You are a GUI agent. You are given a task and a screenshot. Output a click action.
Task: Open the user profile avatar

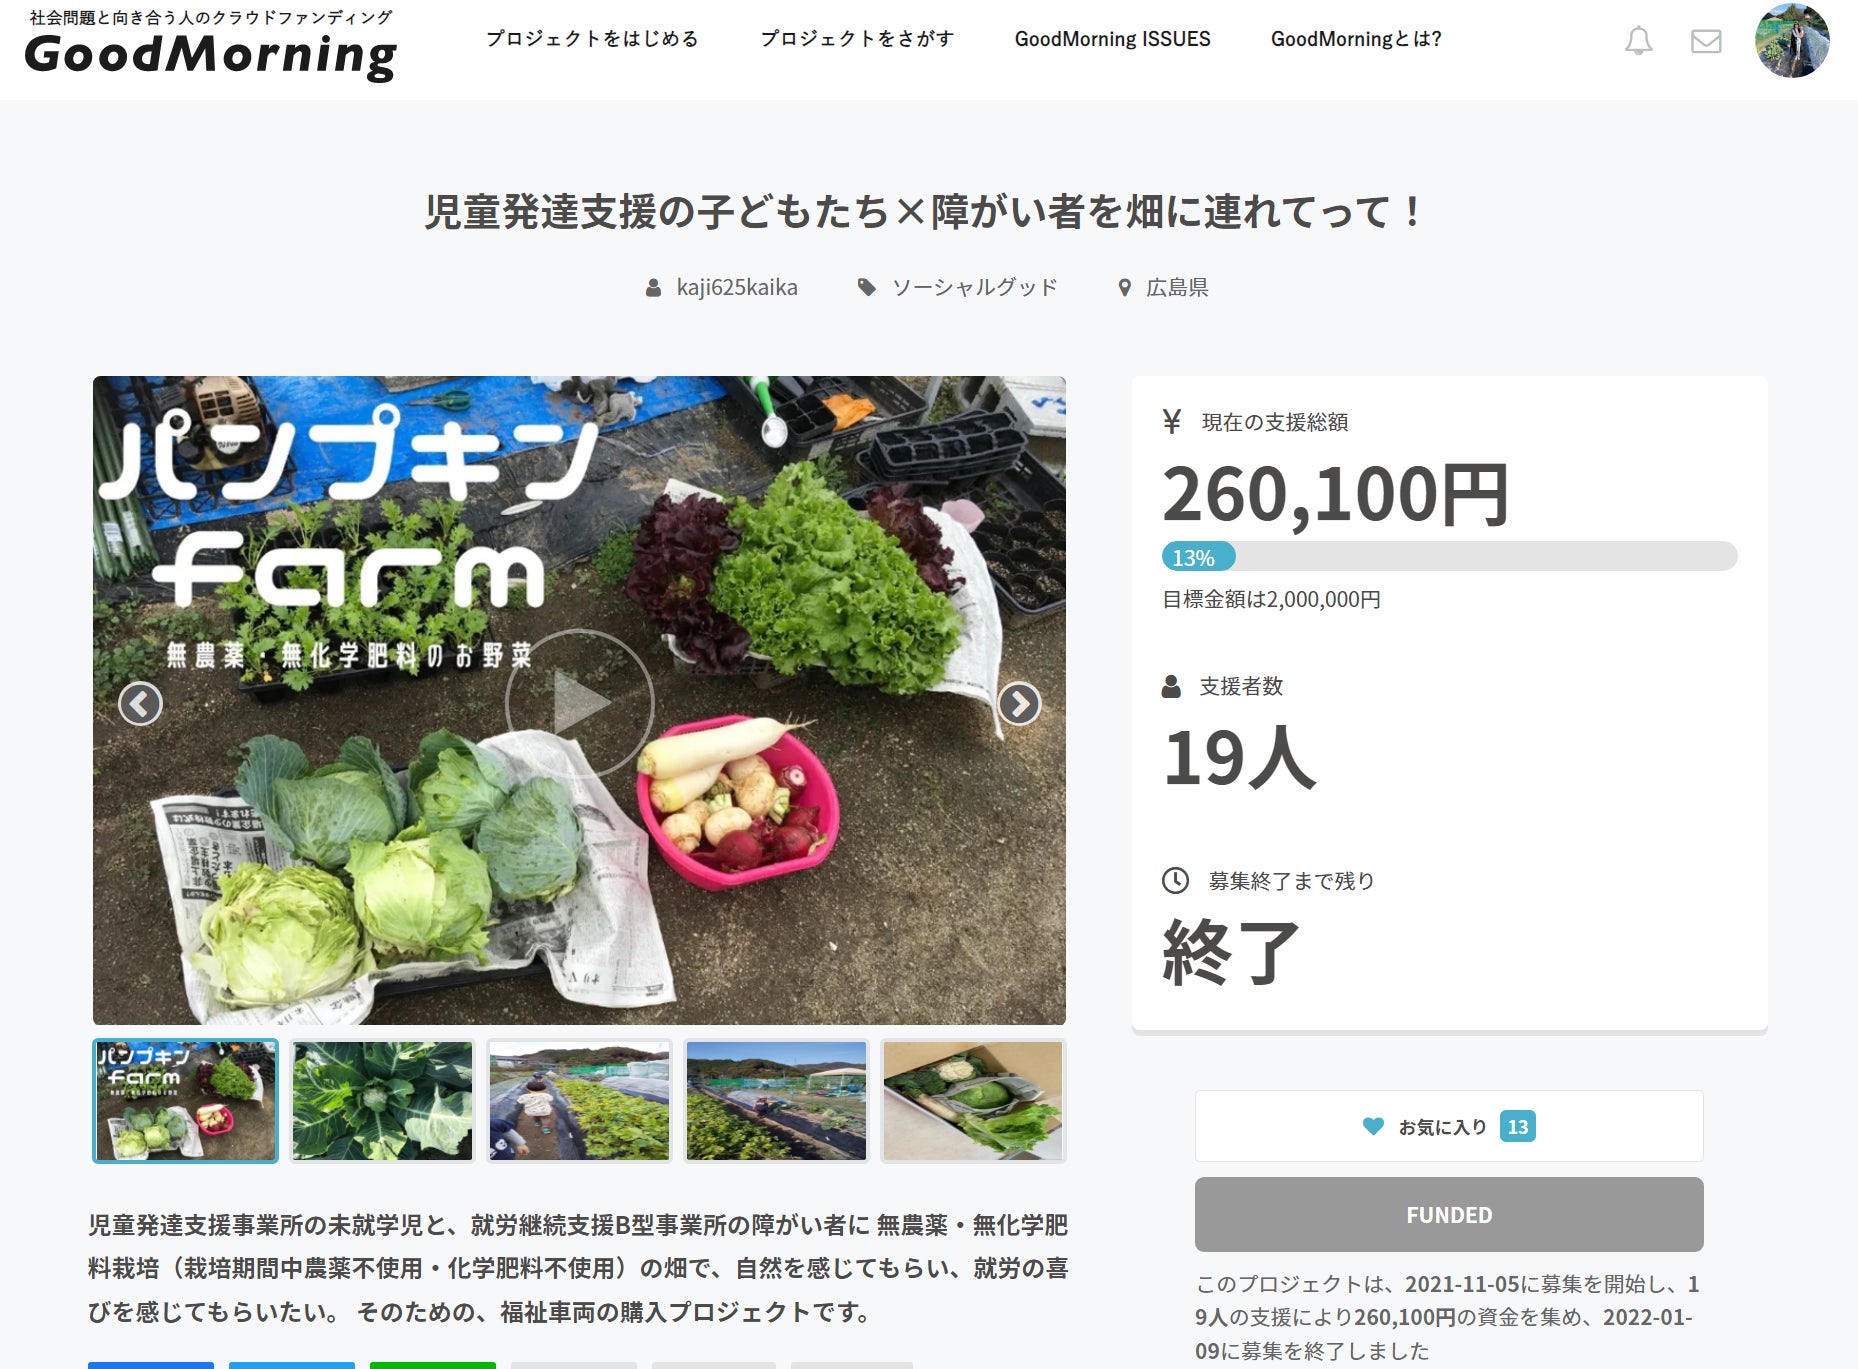(x=1792, y=40)
